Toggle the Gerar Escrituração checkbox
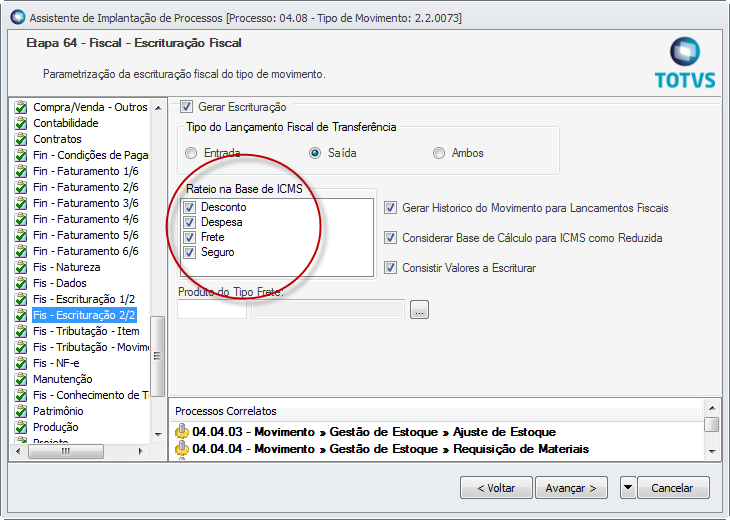This screenshot has height=520, width=730. [186, 107]
